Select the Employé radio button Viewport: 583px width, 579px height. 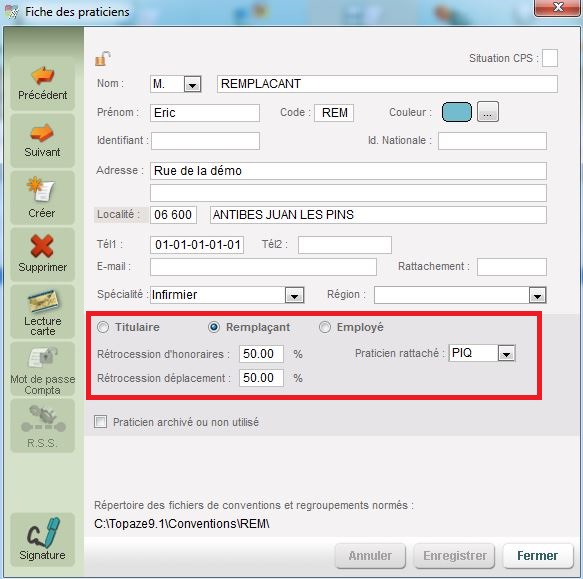coord(325,327)
